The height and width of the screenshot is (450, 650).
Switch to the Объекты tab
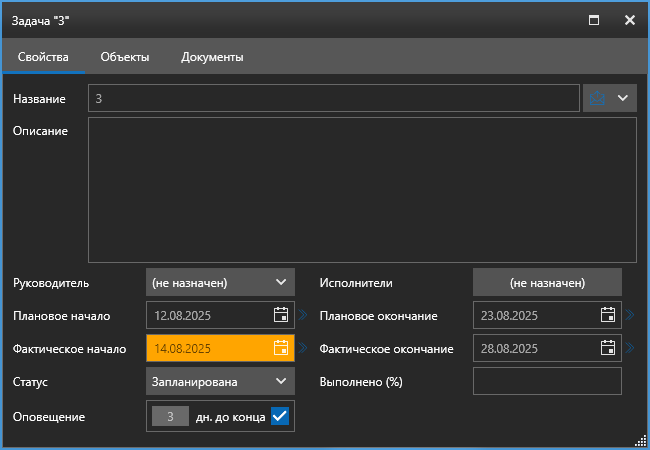coord(125,57)
